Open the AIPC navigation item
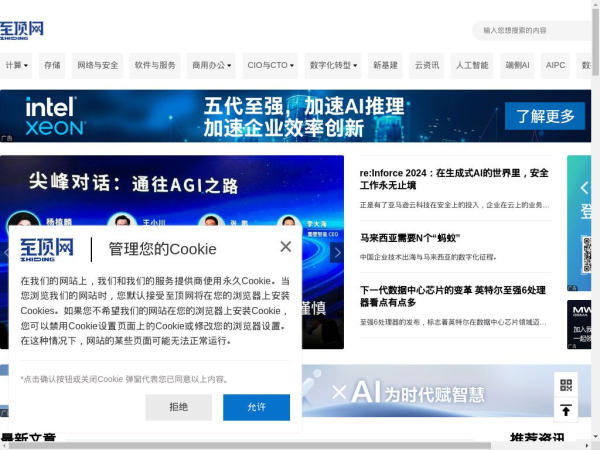Screen dimensions: 600x450 point(555,65)
